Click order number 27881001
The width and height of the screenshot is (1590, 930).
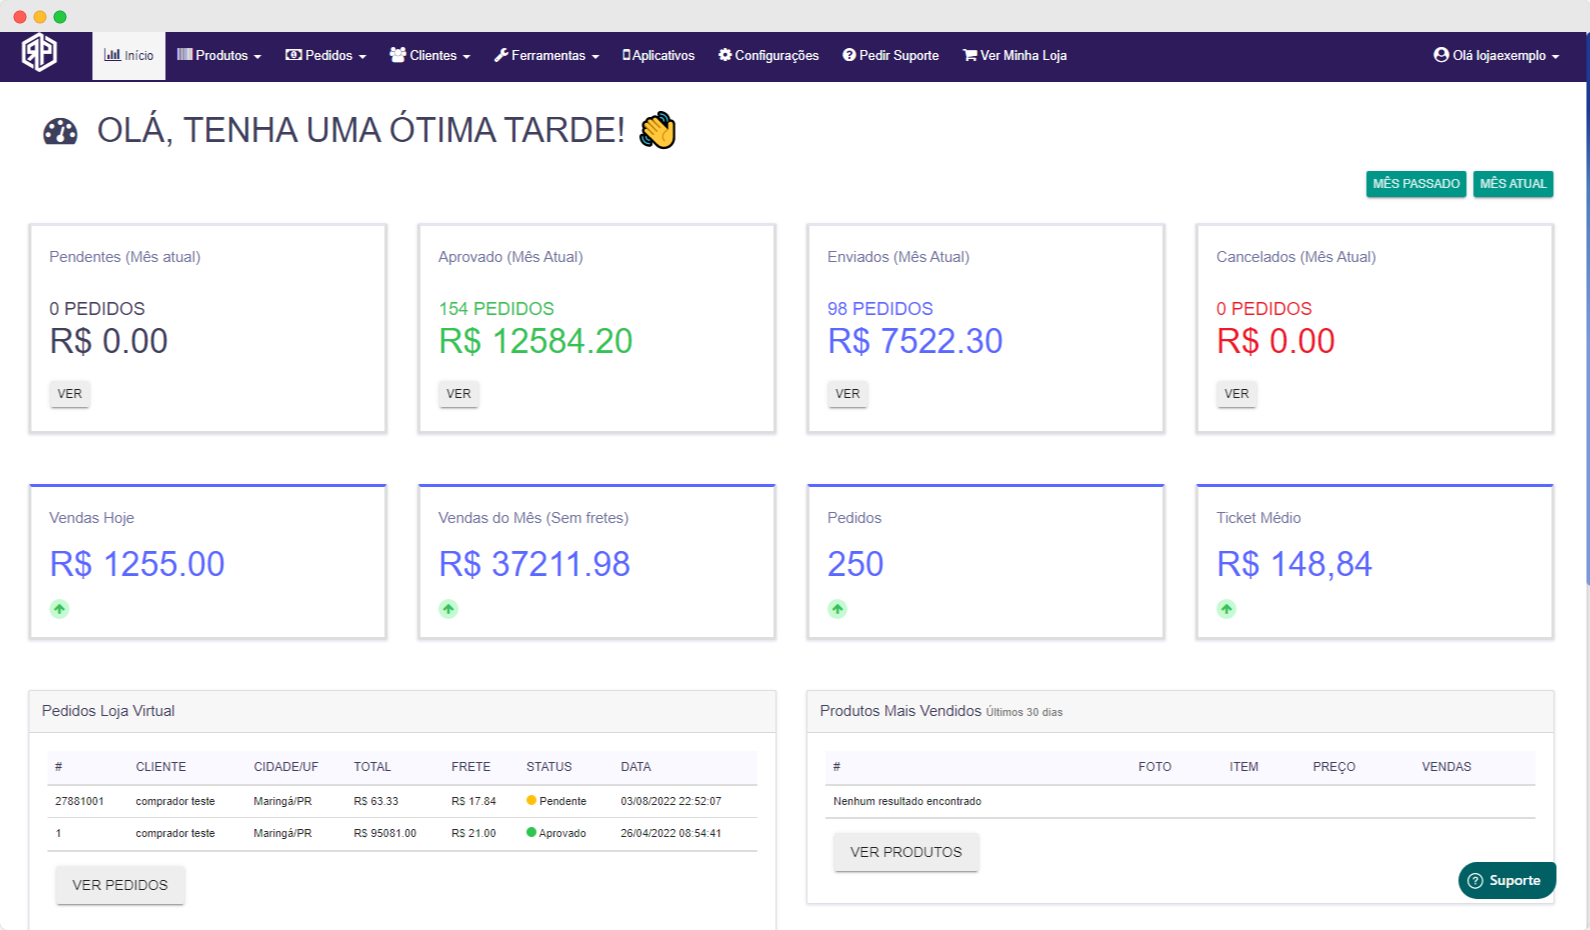[x=79, y=801]
